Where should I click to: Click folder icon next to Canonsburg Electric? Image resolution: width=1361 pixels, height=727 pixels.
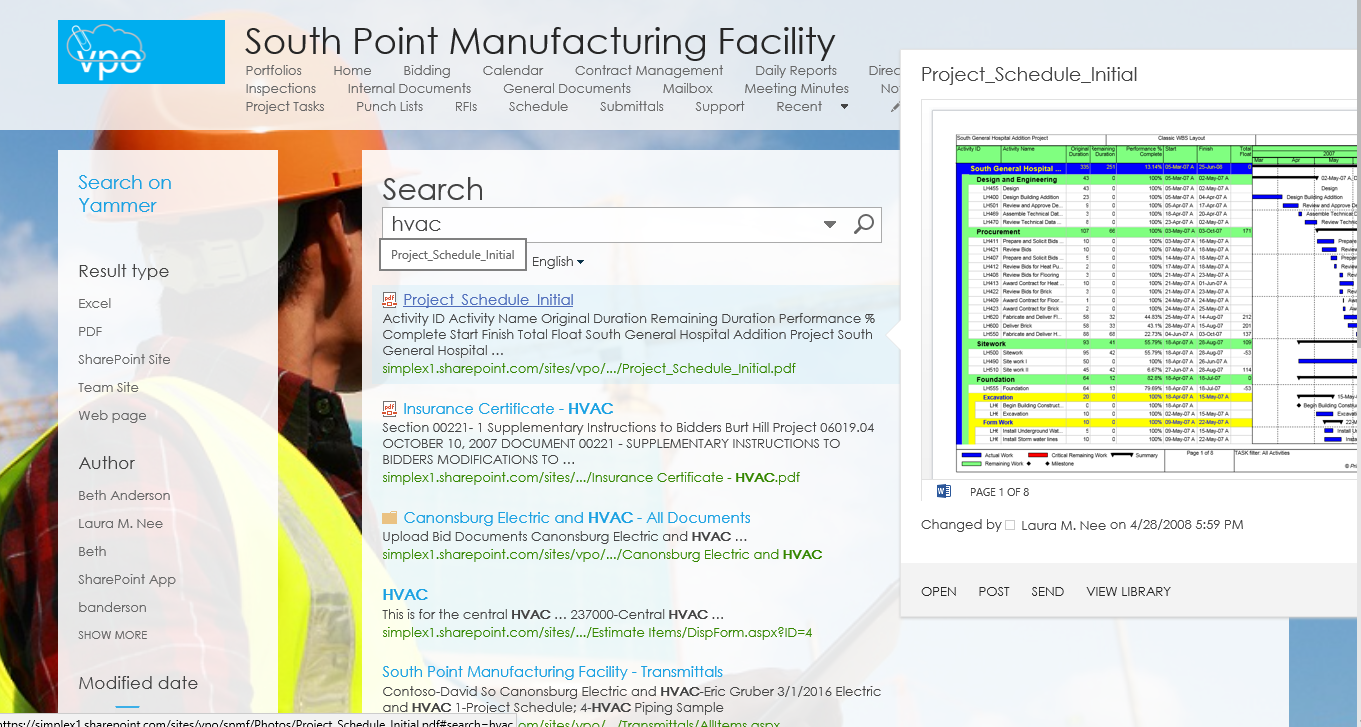pos(390,518)
